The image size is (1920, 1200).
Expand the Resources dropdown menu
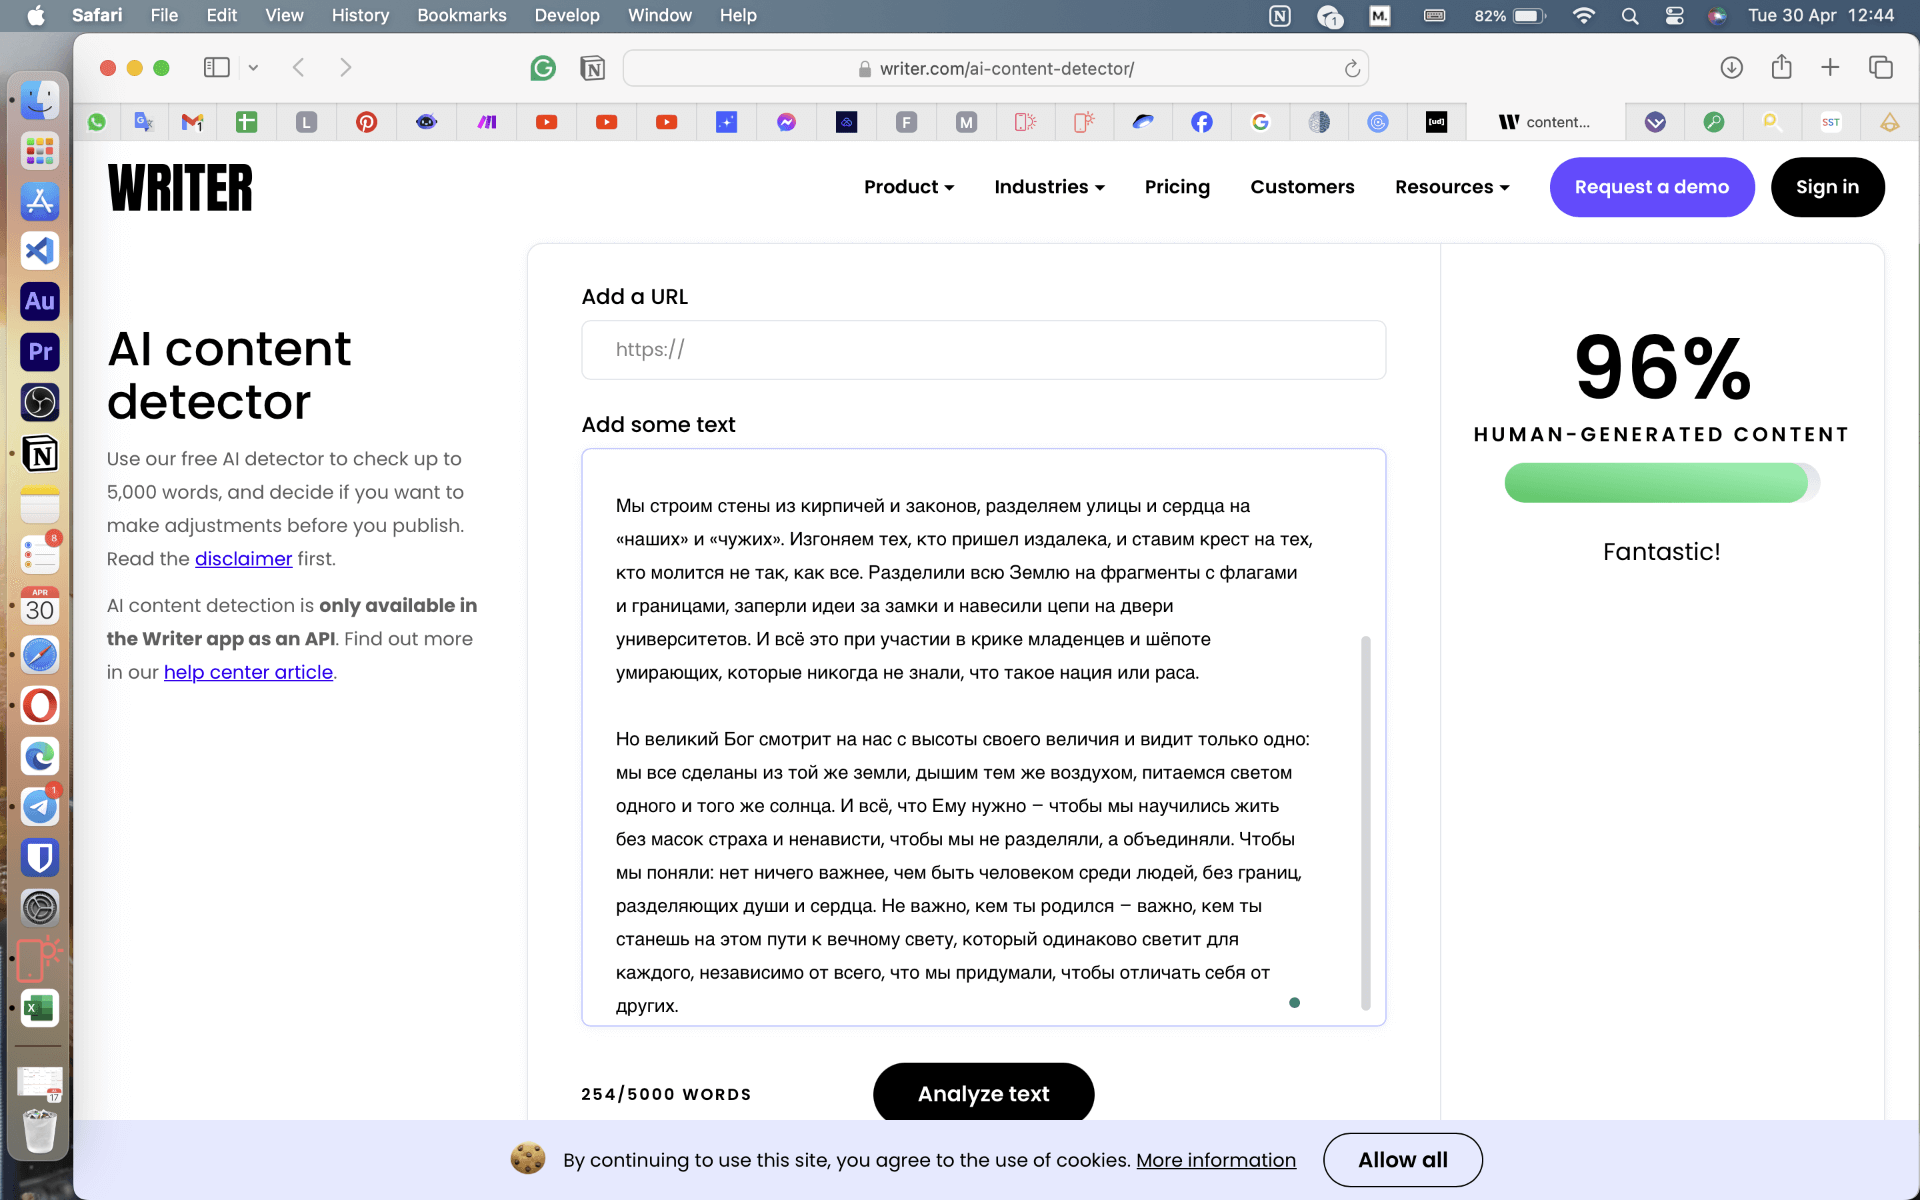pos(1452,187)
